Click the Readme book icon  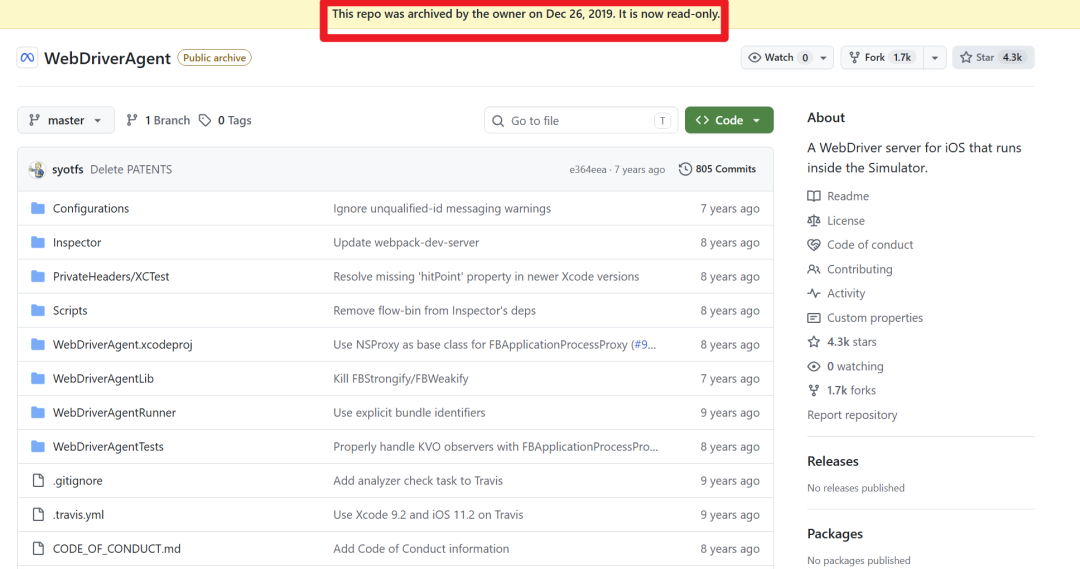point(814,196)
